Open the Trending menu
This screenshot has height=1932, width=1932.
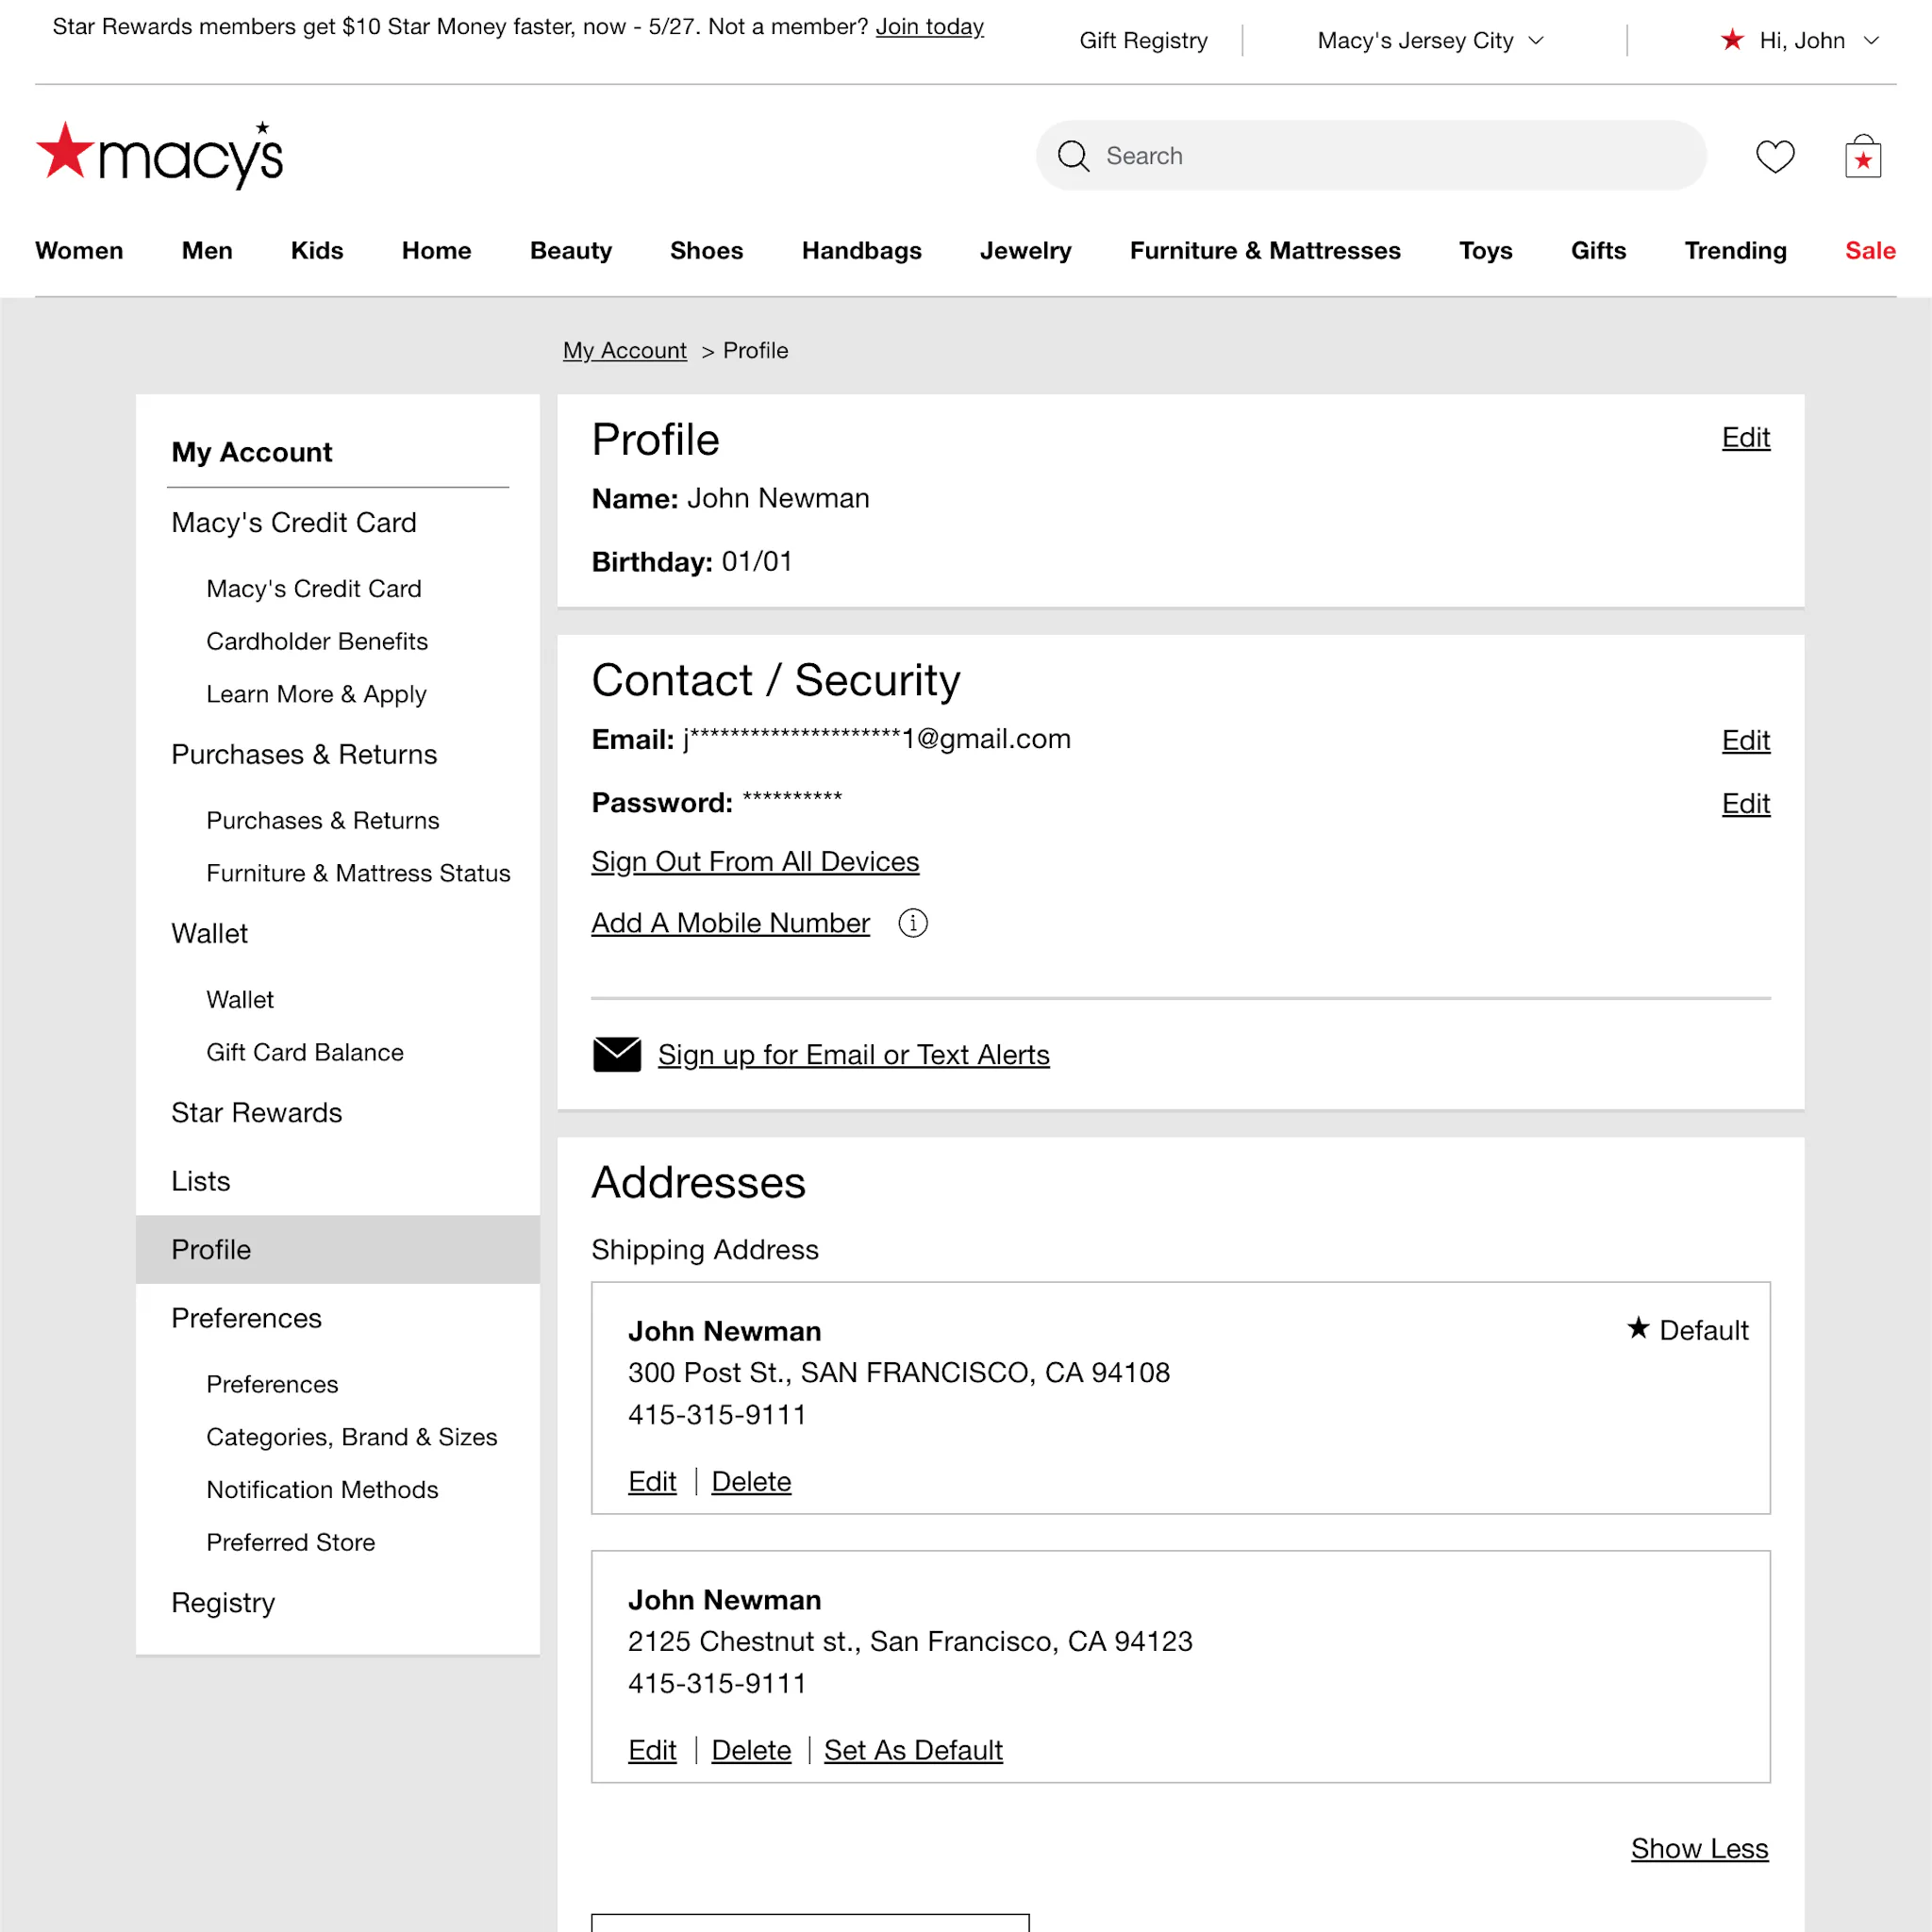coord(1735,250)
